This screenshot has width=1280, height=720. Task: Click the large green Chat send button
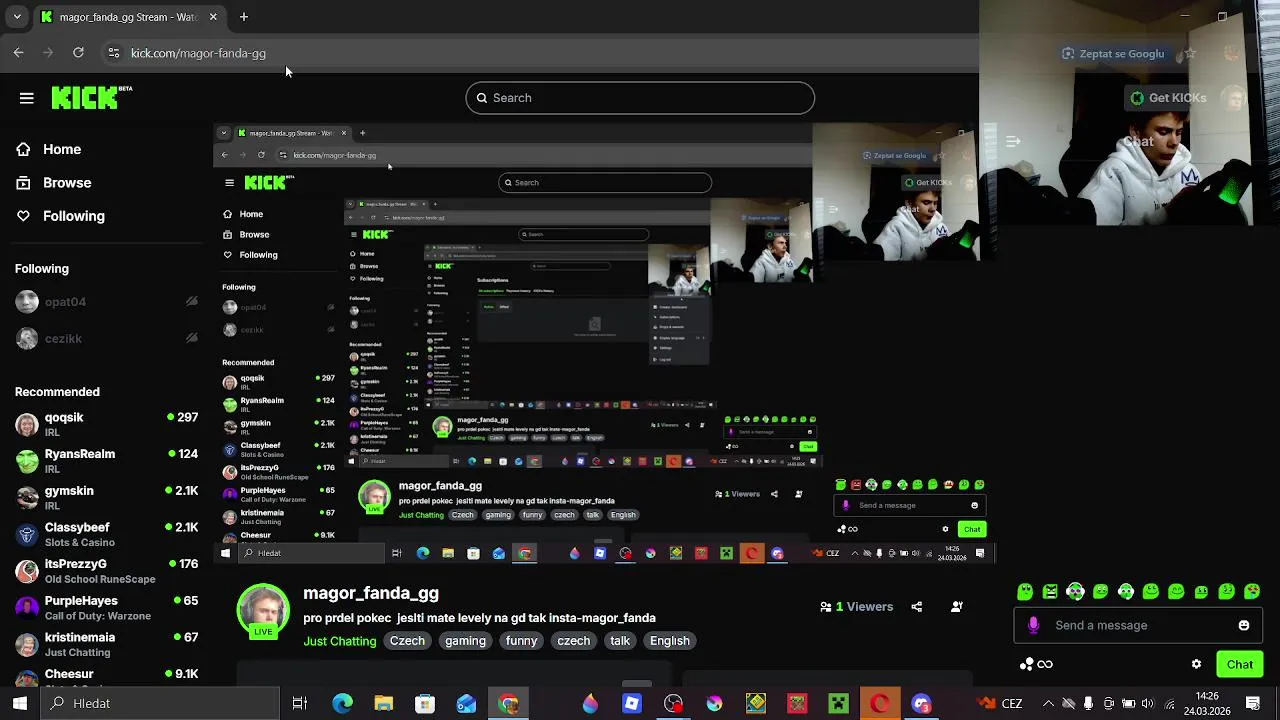[1240, 664]
